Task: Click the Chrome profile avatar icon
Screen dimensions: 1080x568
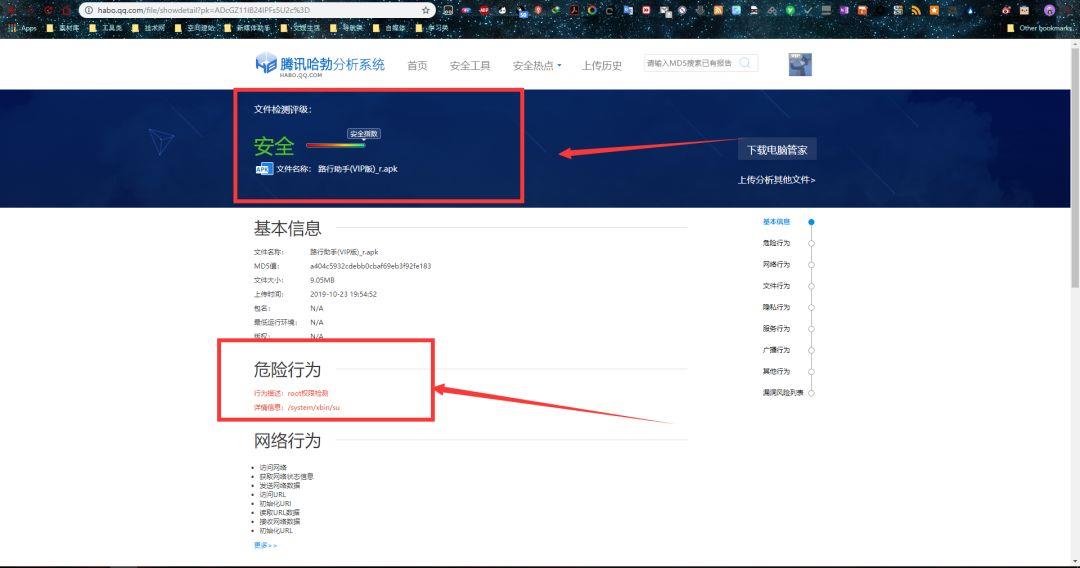Action: [1050, 10]
